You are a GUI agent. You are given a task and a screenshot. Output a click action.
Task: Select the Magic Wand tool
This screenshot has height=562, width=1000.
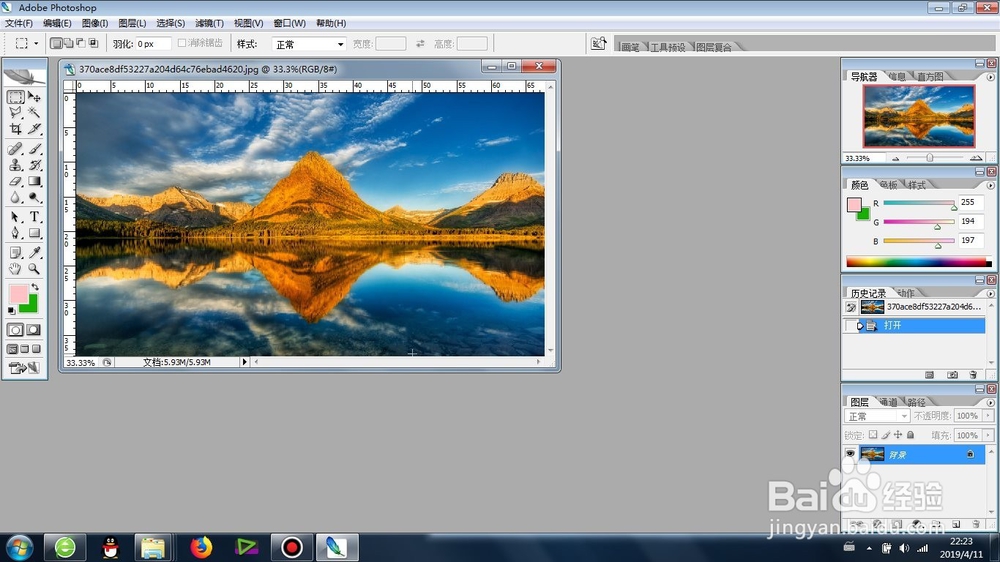pyautogui.click(x=34, y=113)
